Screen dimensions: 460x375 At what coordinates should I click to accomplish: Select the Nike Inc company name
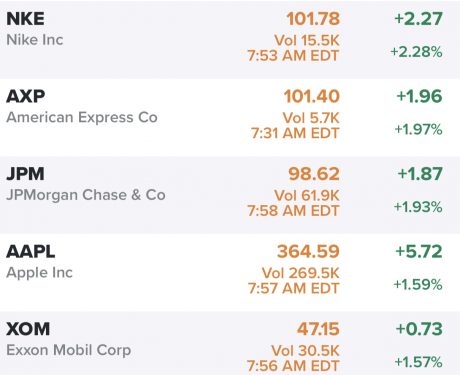(x=35, y=40)
